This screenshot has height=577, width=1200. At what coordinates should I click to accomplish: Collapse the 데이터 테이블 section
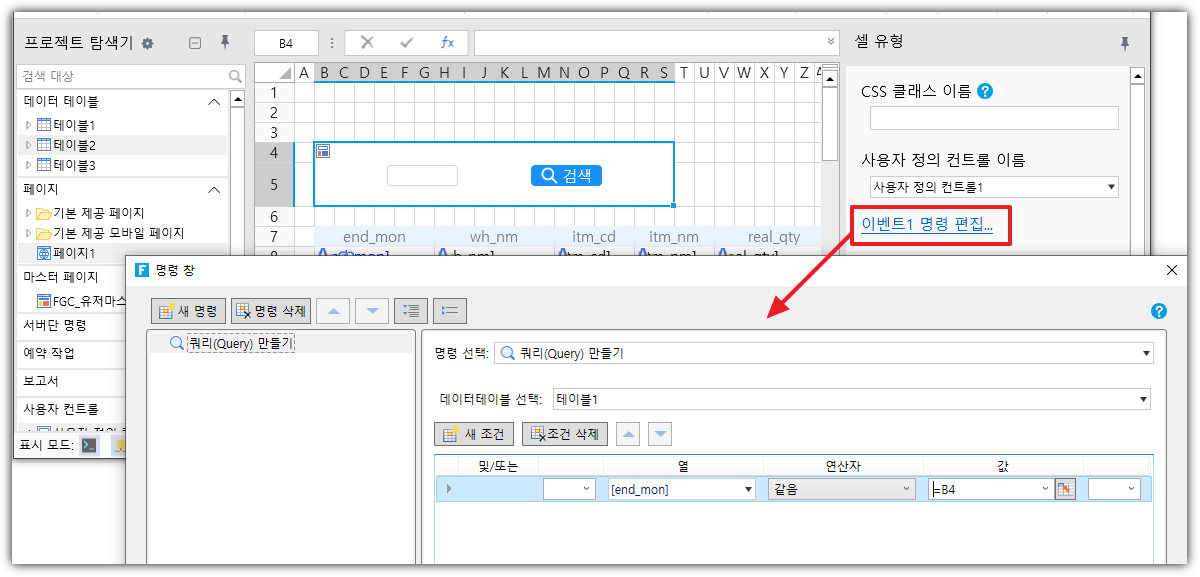coord(213,101)
